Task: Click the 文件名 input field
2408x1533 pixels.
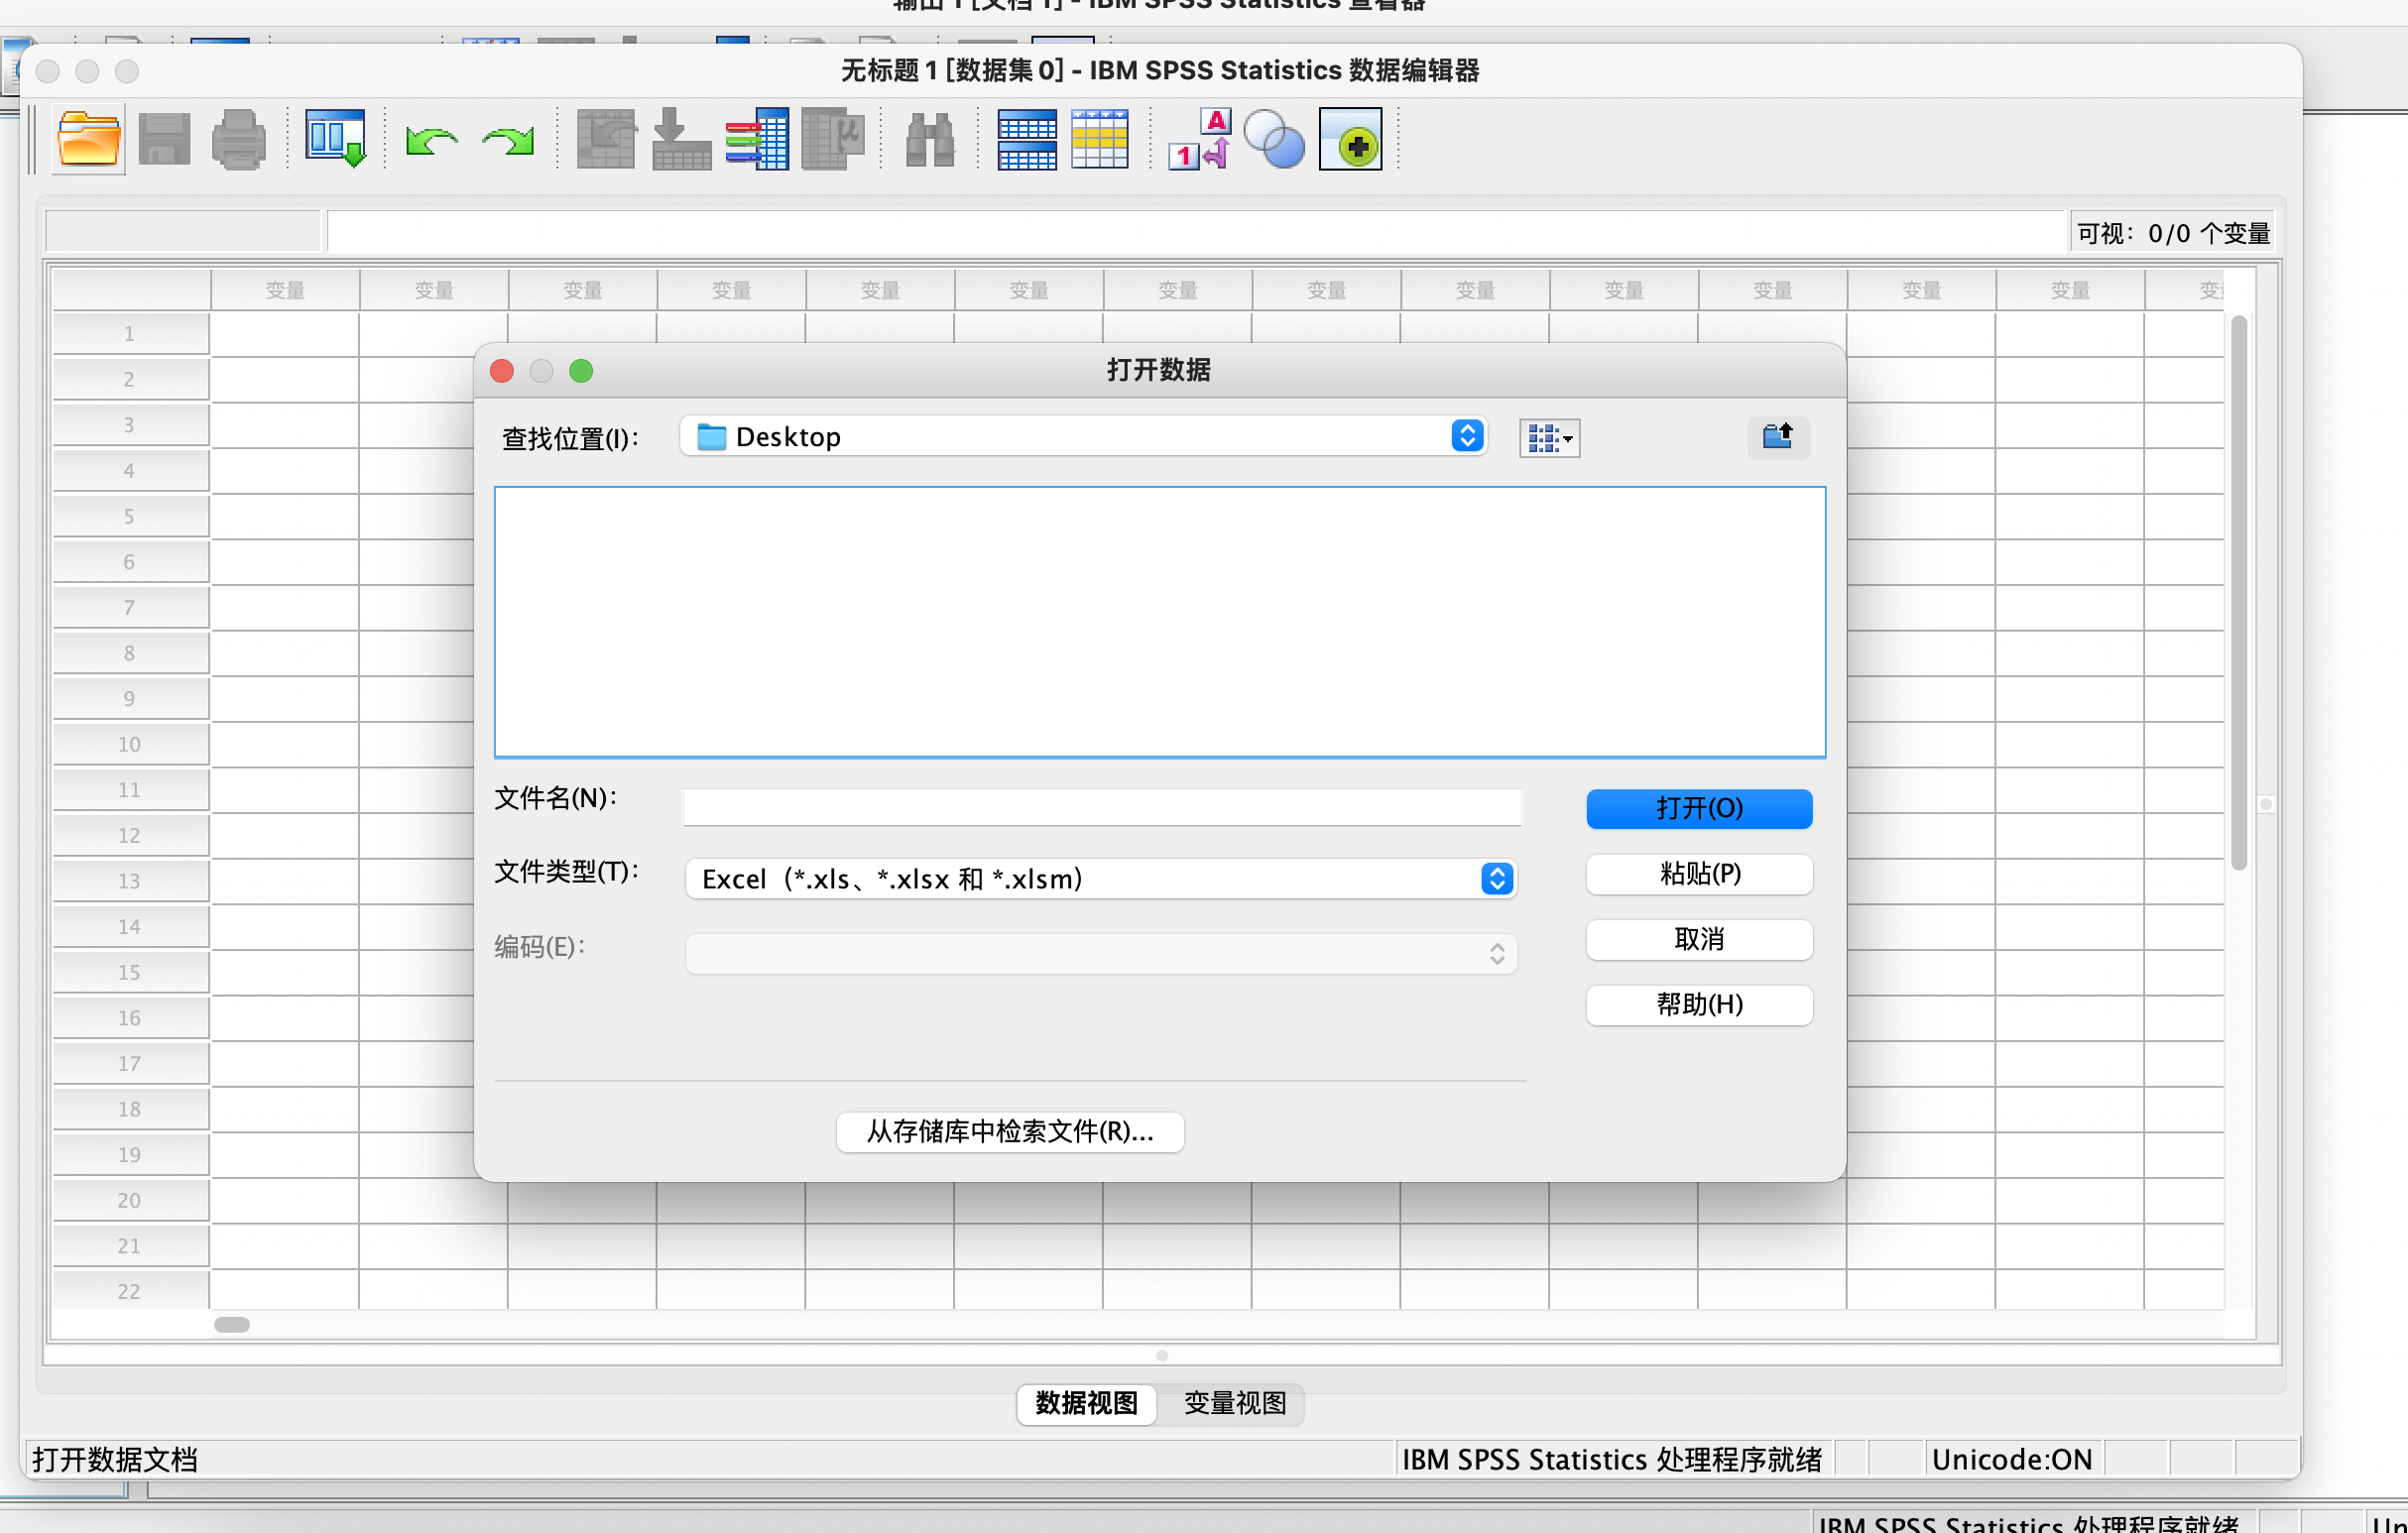Action: [x=1101, y=808]
